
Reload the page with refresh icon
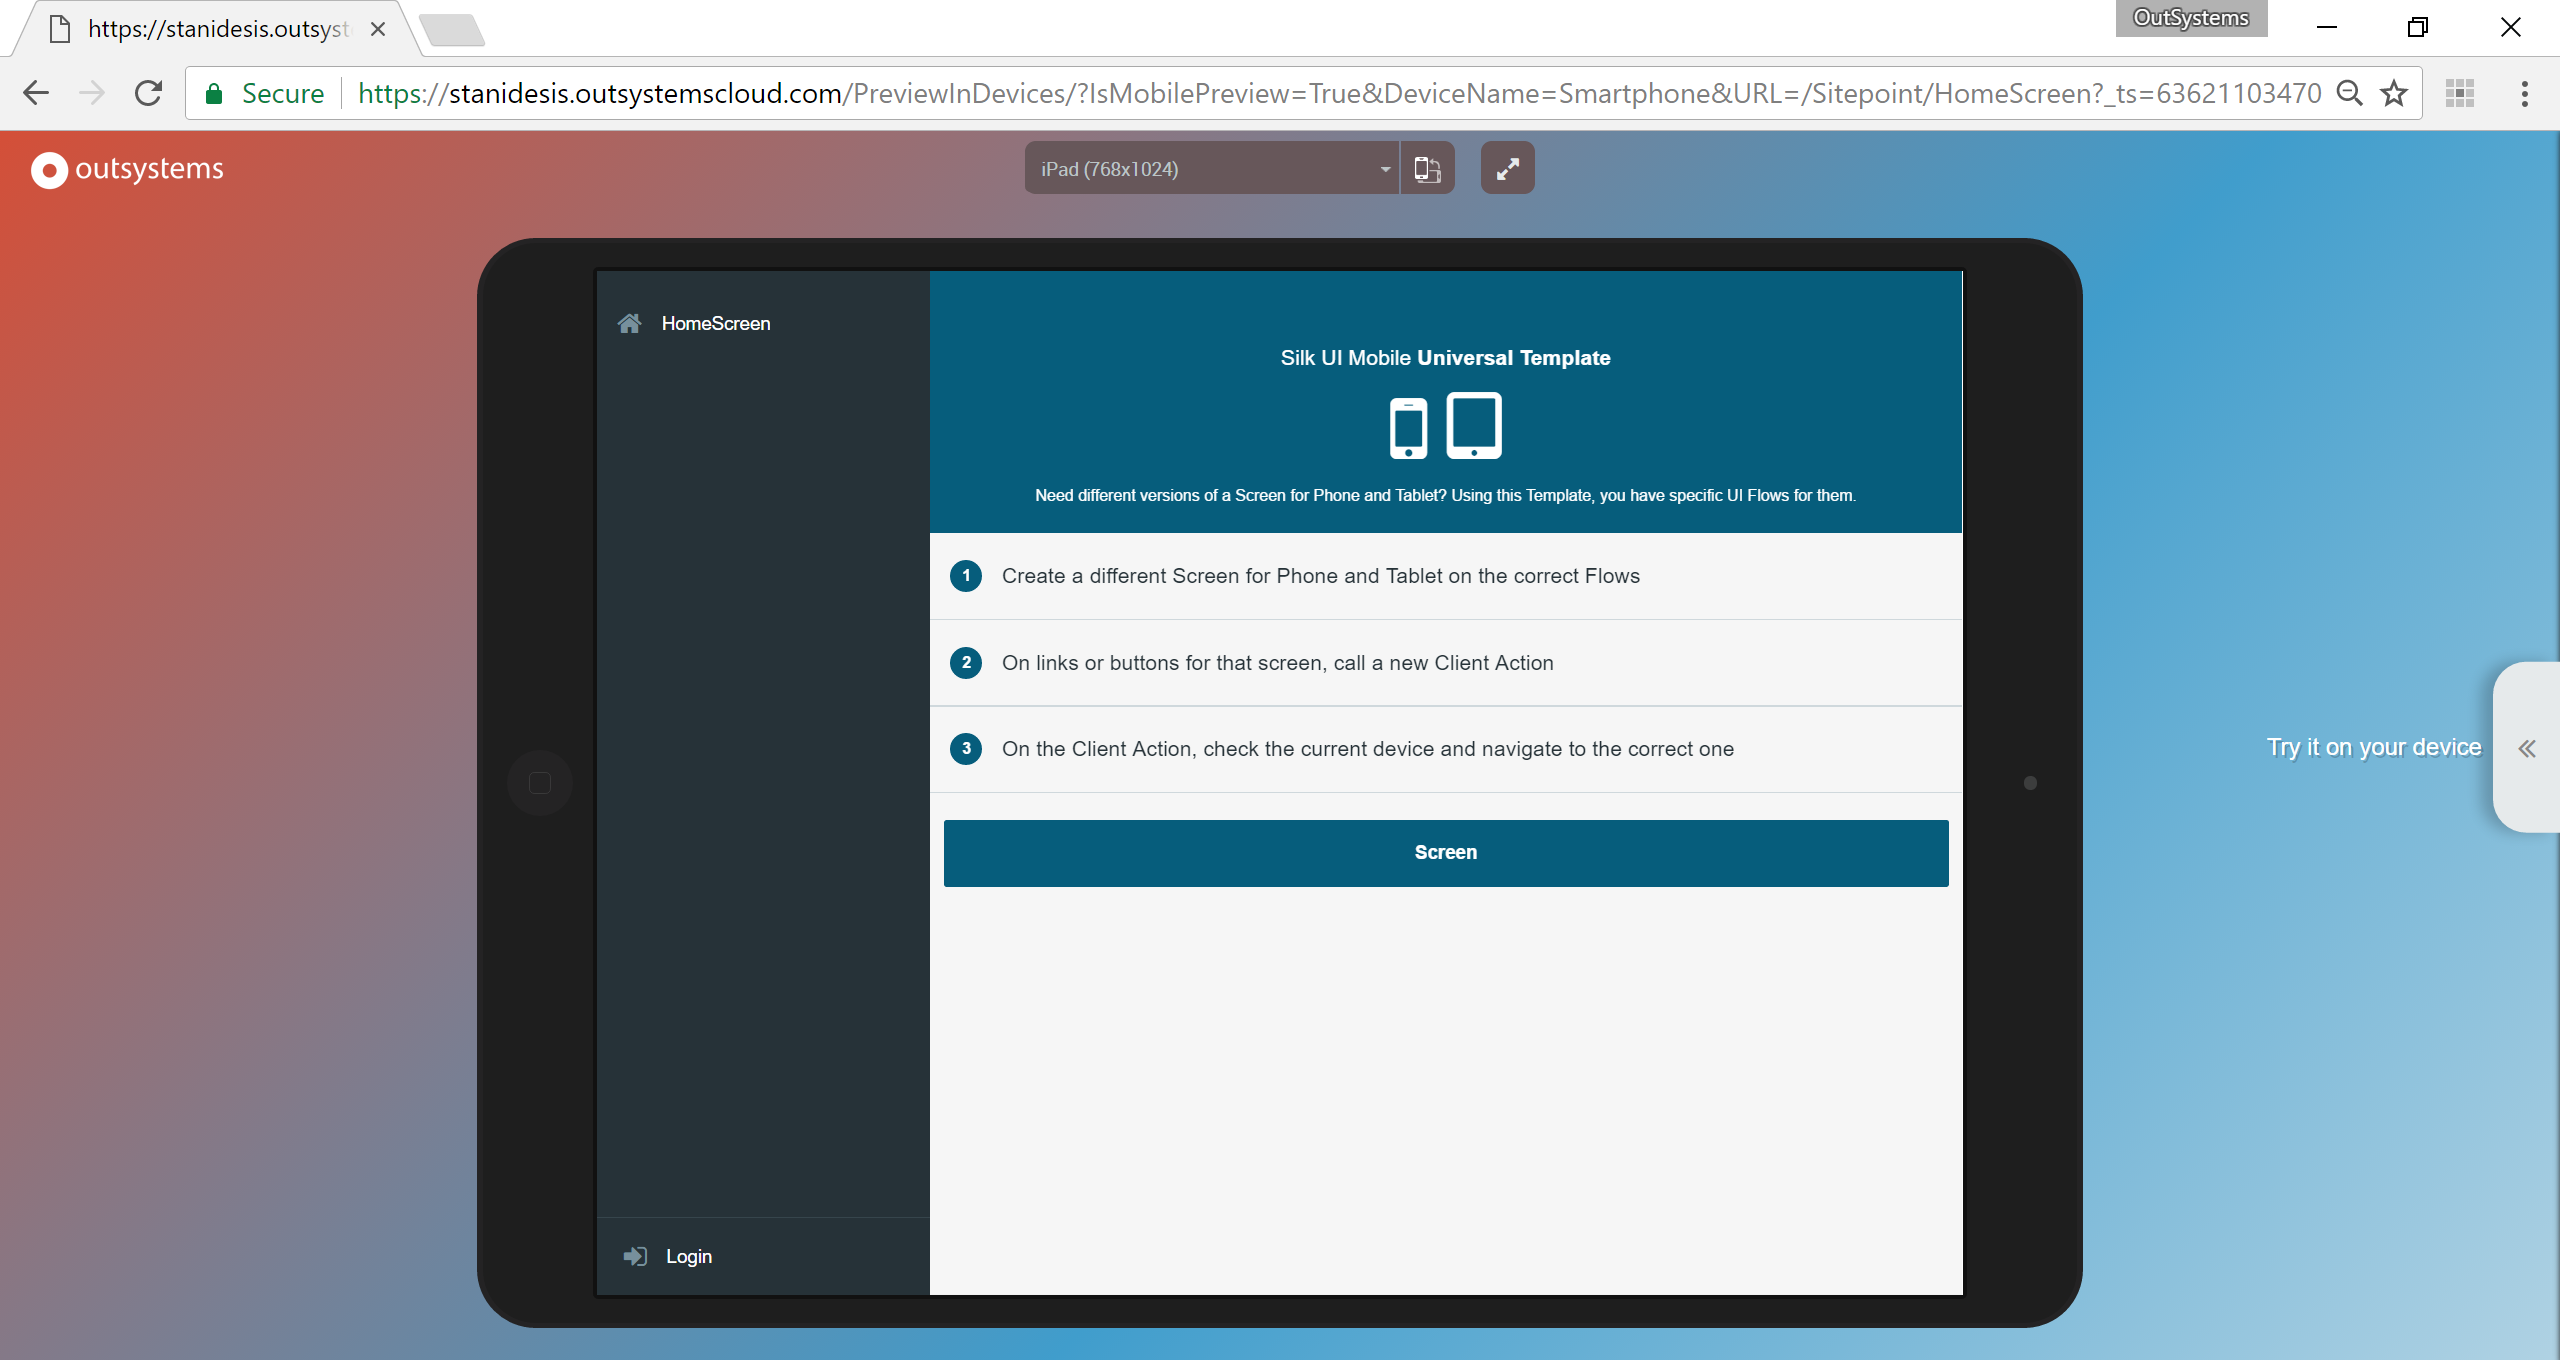149,94
